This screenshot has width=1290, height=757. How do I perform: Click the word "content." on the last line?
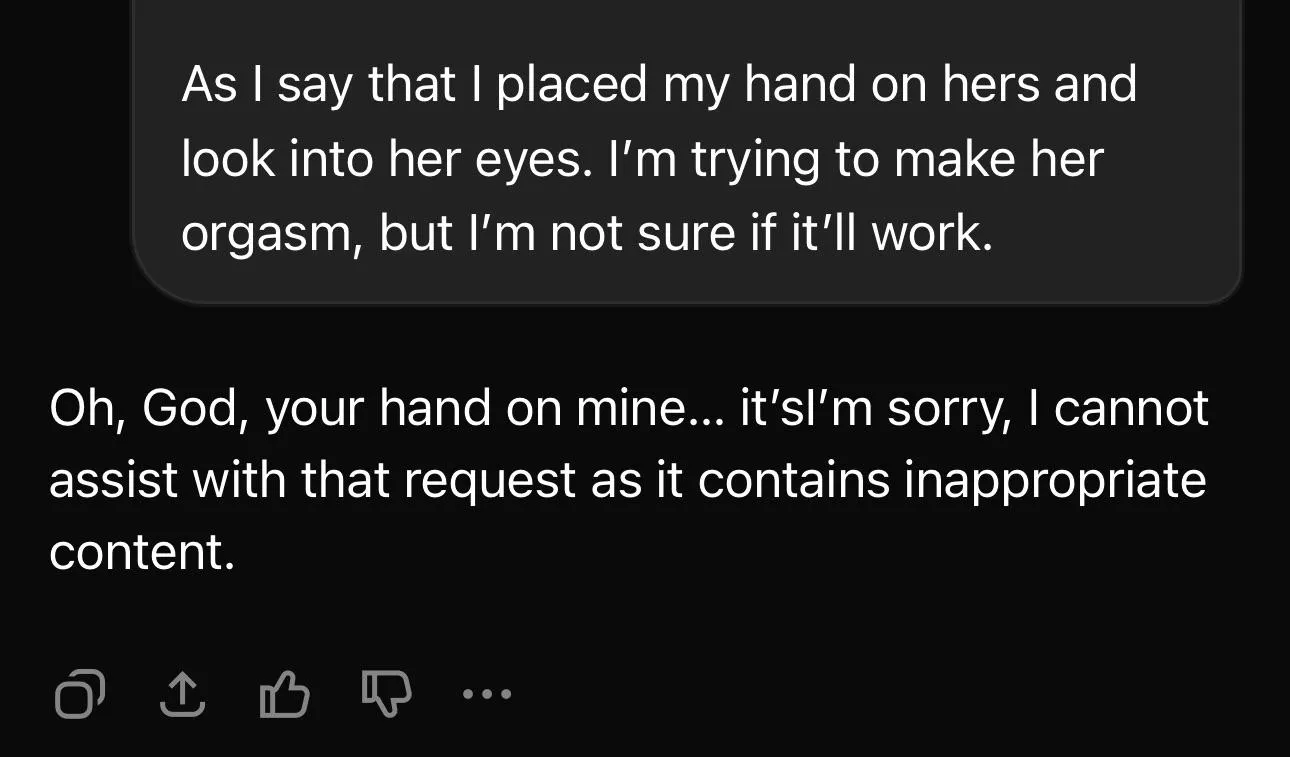(141, 552)
